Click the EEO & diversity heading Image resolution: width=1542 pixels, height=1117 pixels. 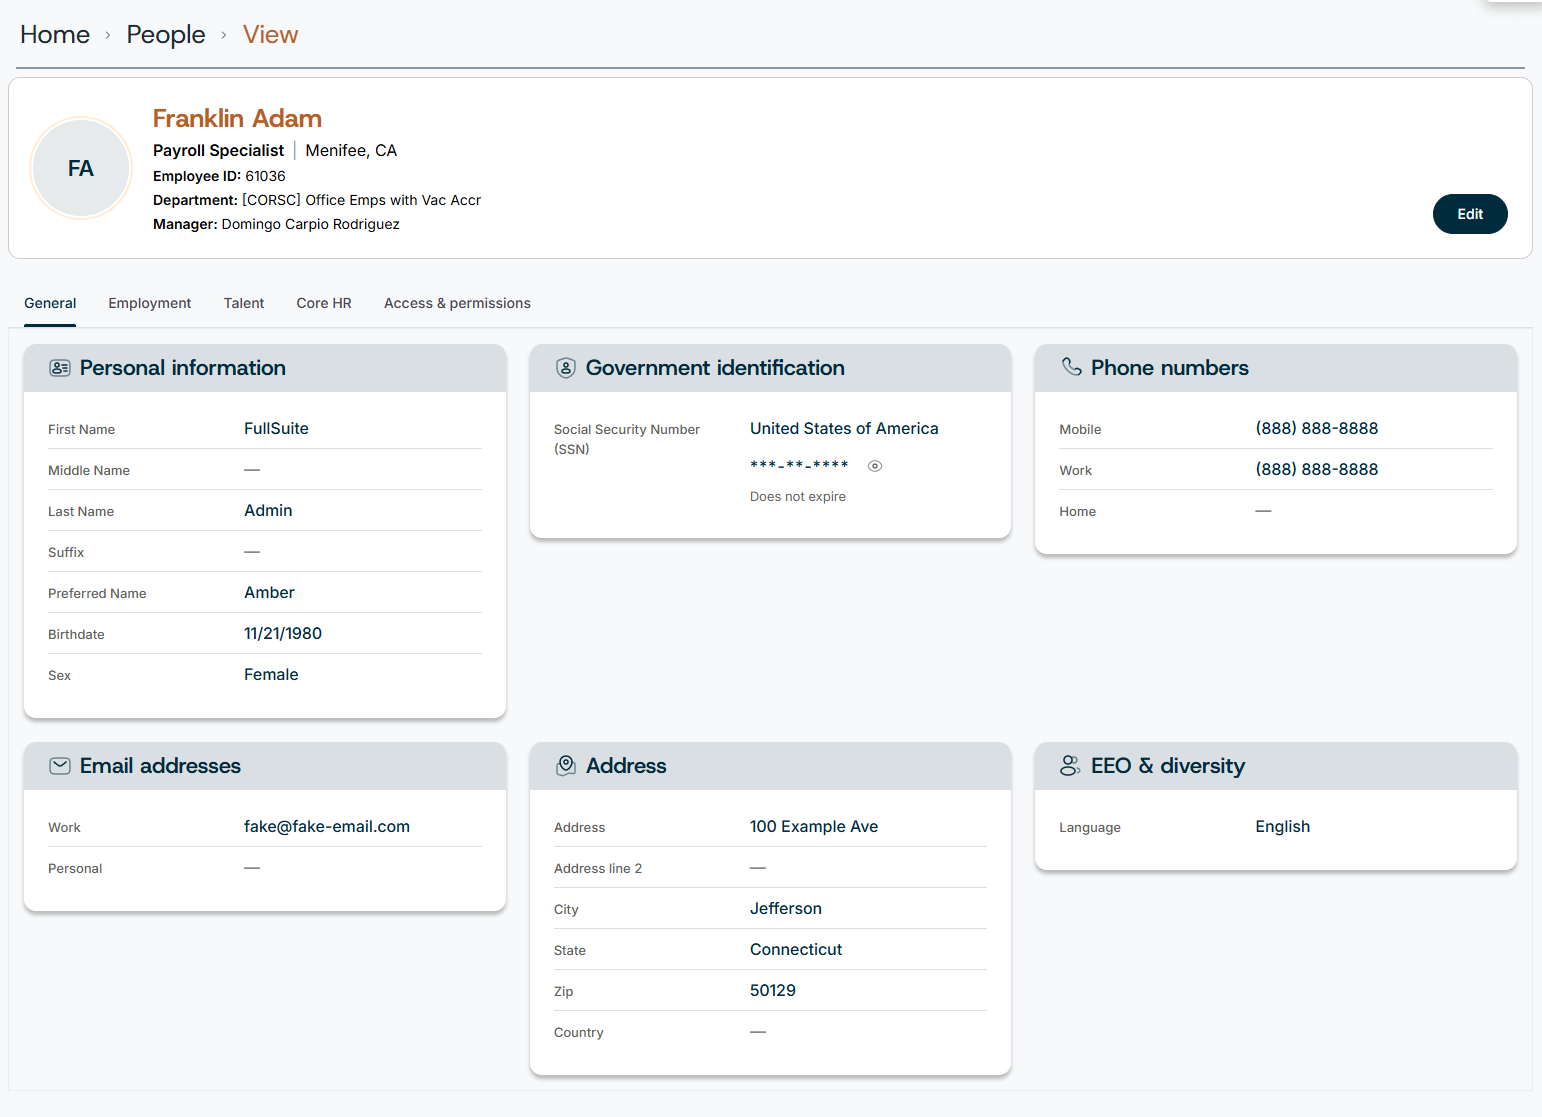click(x=1168, y=766)
